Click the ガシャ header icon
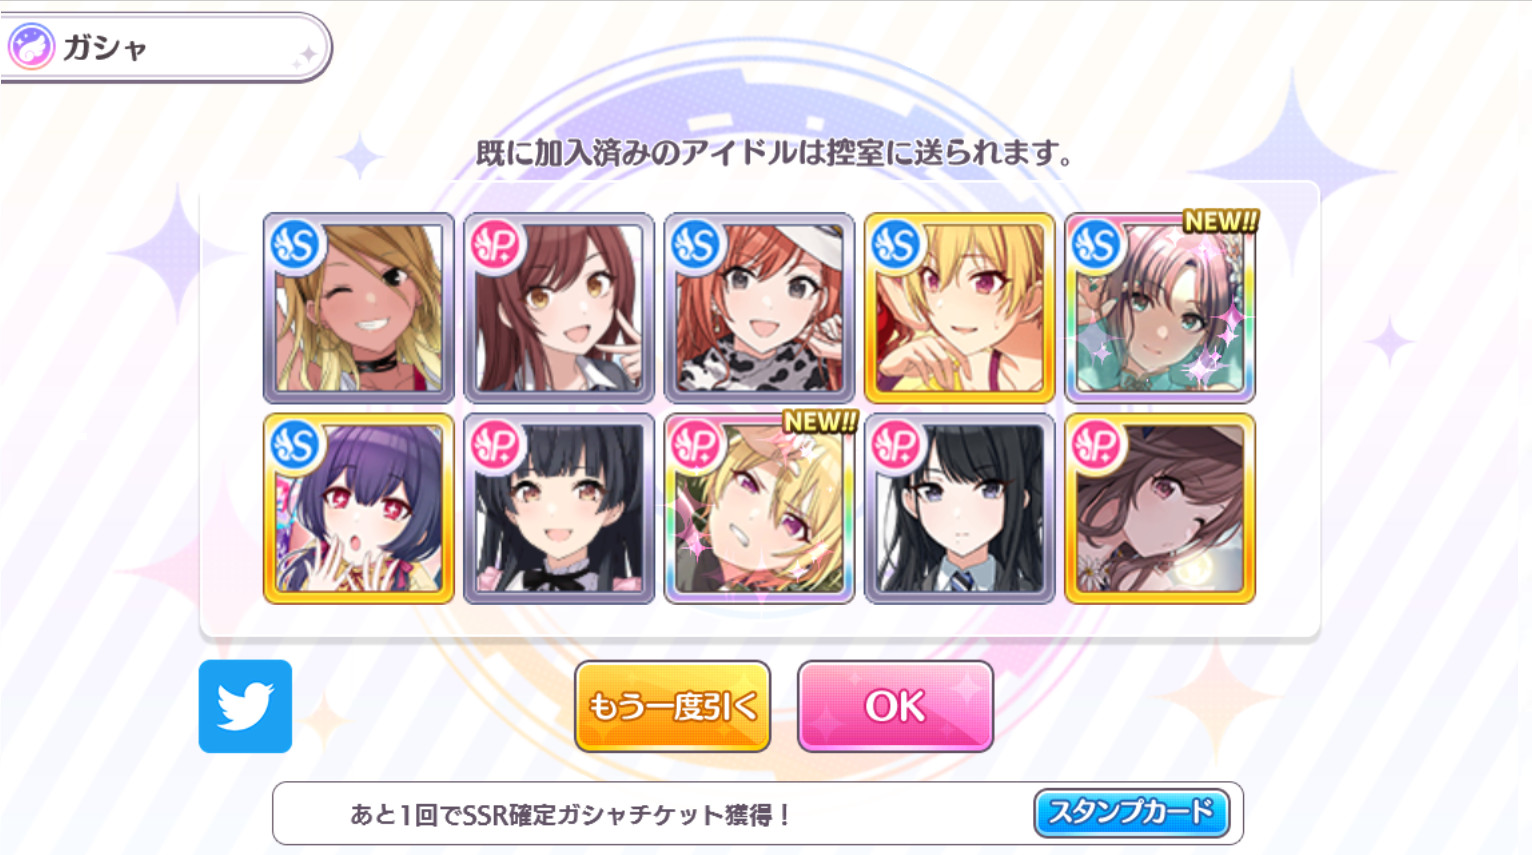The image size is (1532, 855). (x=31, y=46)
